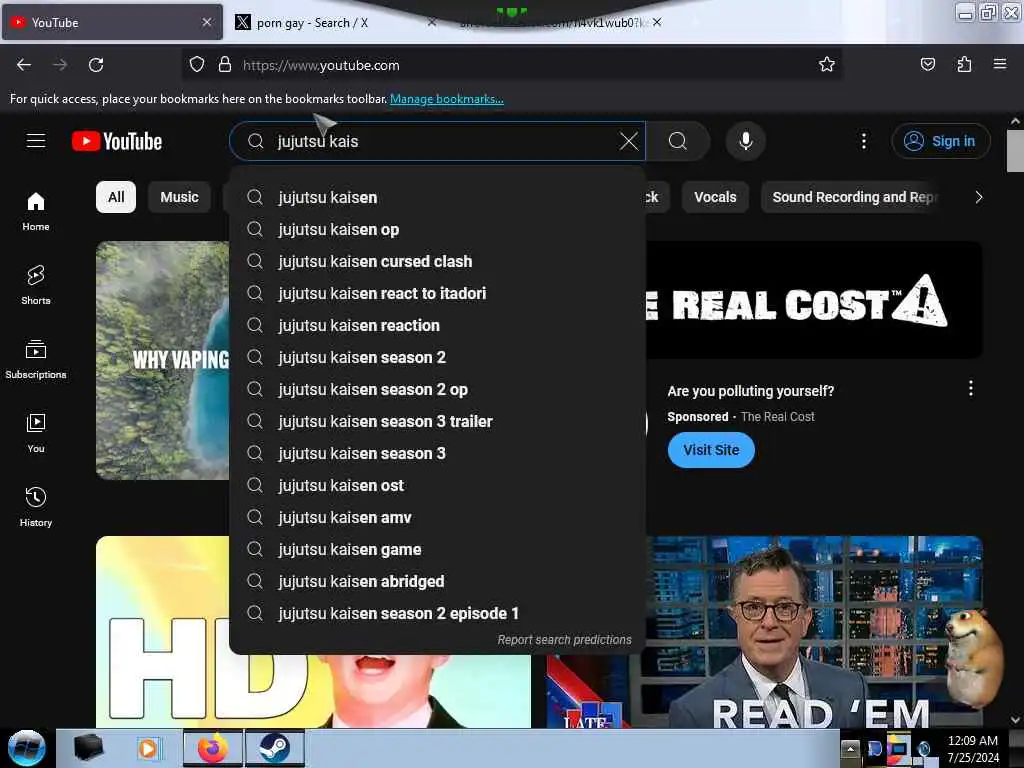This screenshot has height=768, width=1024.
Task: Choose suggestion 'jujutsu kaisen op'
Action: [x=438, y=229]
